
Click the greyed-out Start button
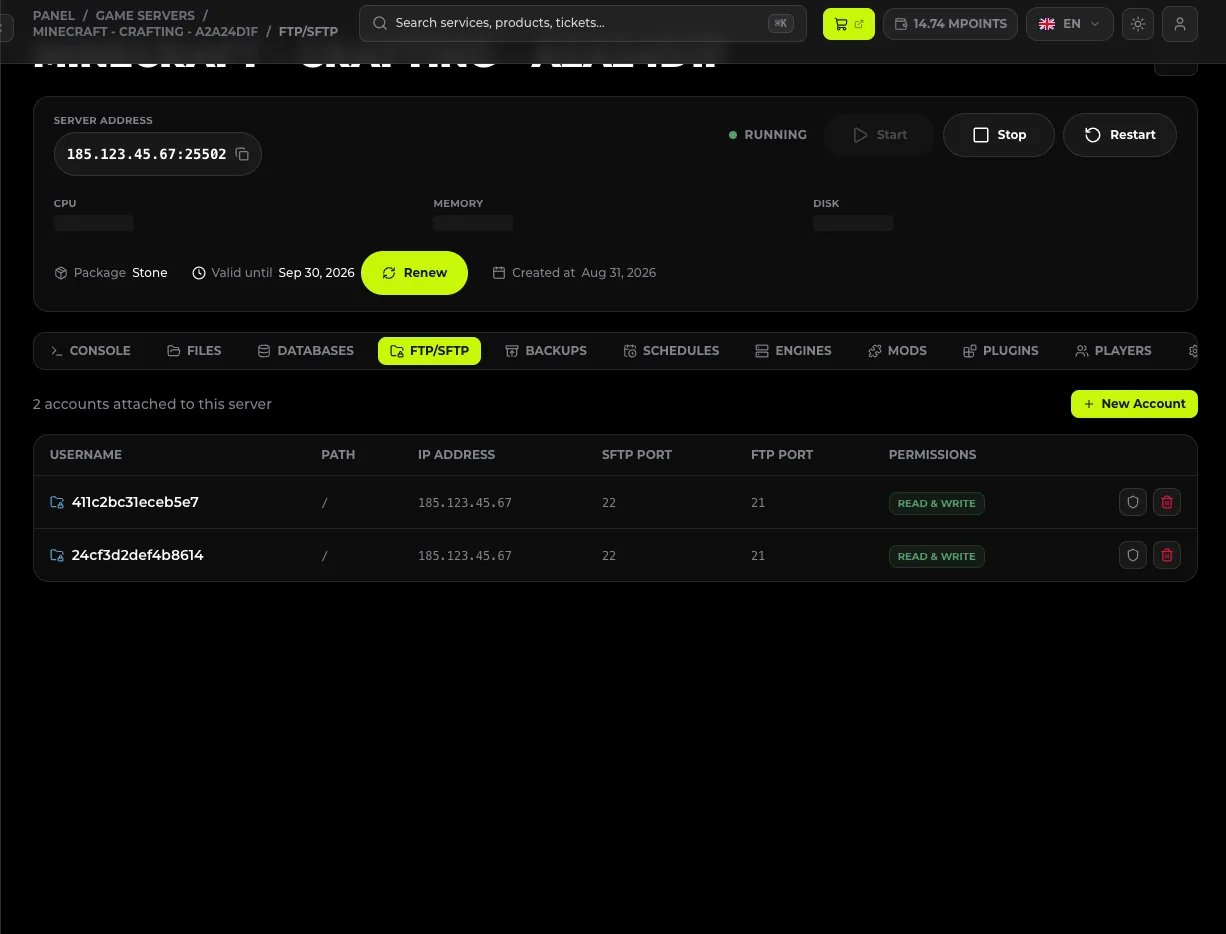pos(880,135)
